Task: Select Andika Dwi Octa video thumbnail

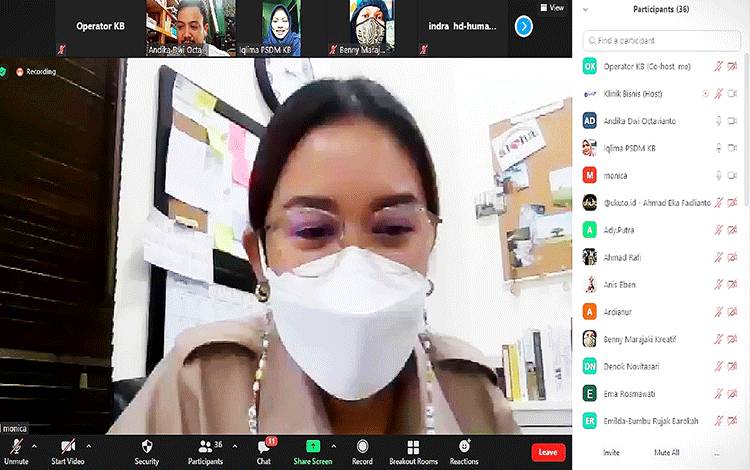Action: tap(190, 28)
